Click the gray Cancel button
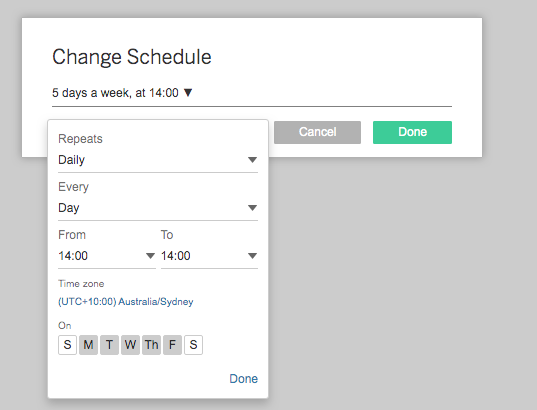This screenshot has height=410, width=537. pos(317,132)
